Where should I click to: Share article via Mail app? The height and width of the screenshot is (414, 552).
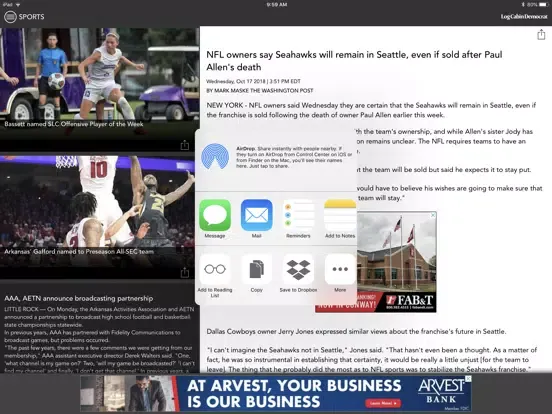click(257, 215)
